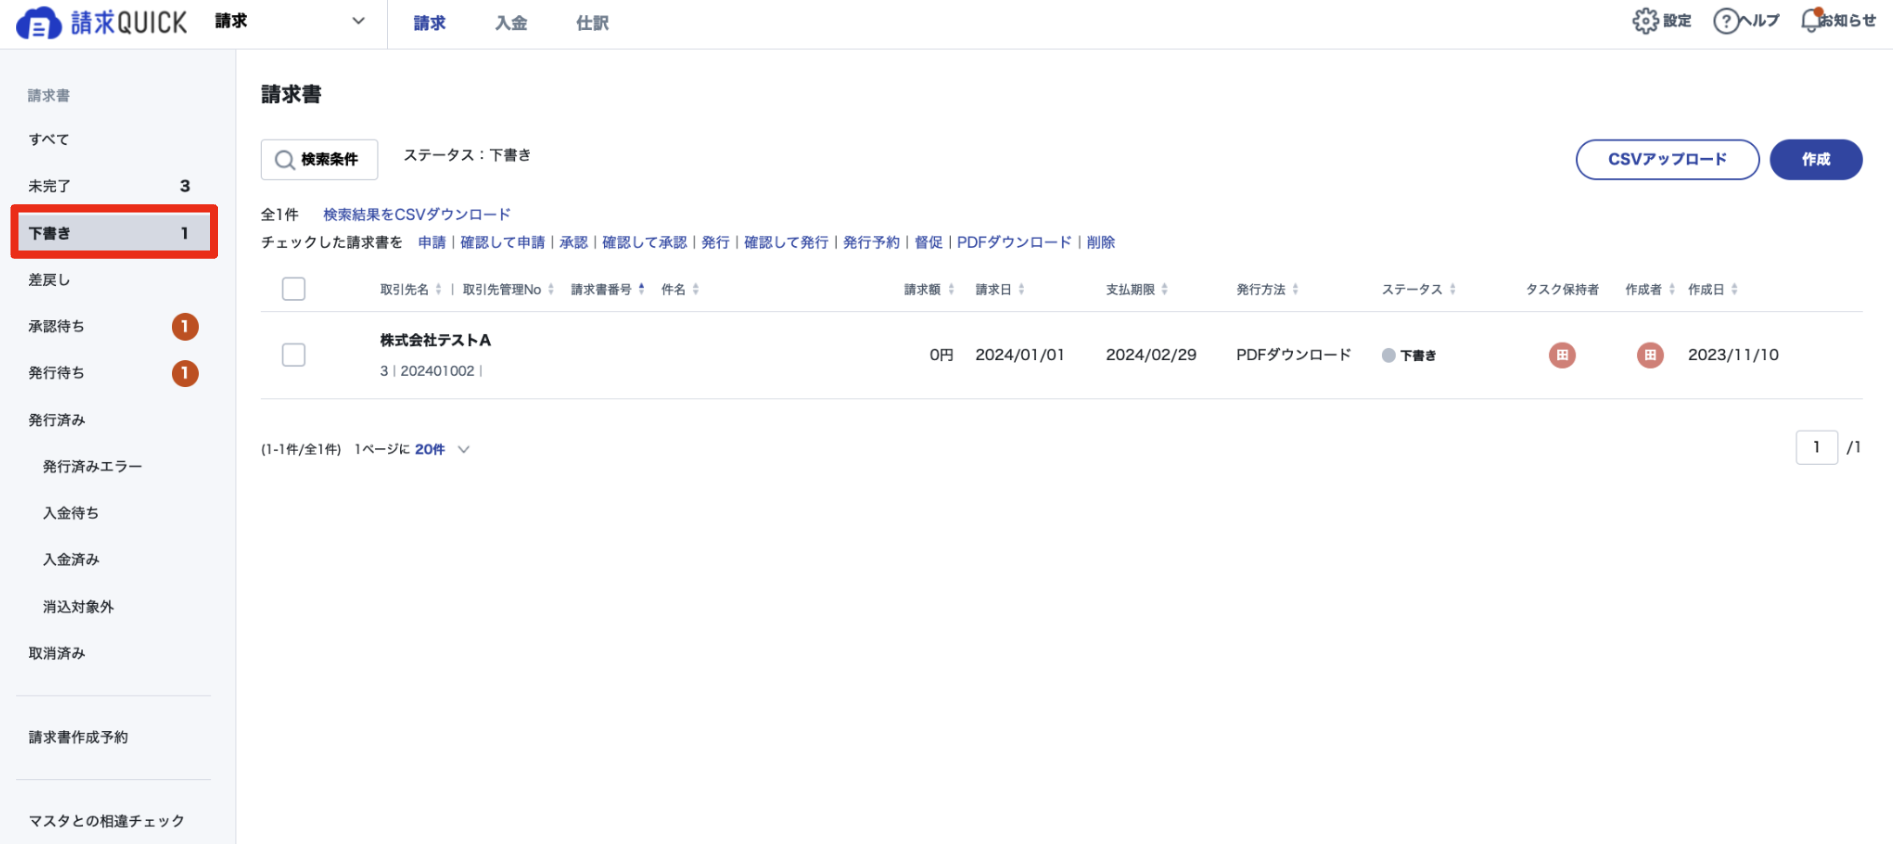
Task: Click the task holder avatar icon
Action: (x=1562, y=355)
